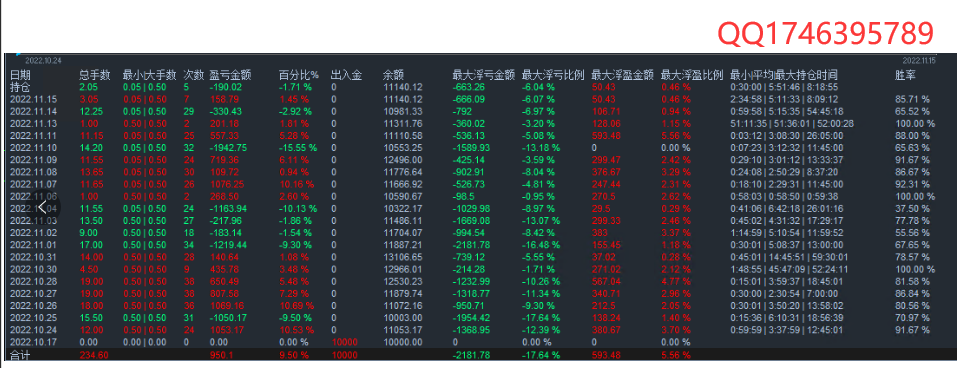Sort by the 日期 column header
The height and width of the screenshot is (368, 959).
pos(20,75)
